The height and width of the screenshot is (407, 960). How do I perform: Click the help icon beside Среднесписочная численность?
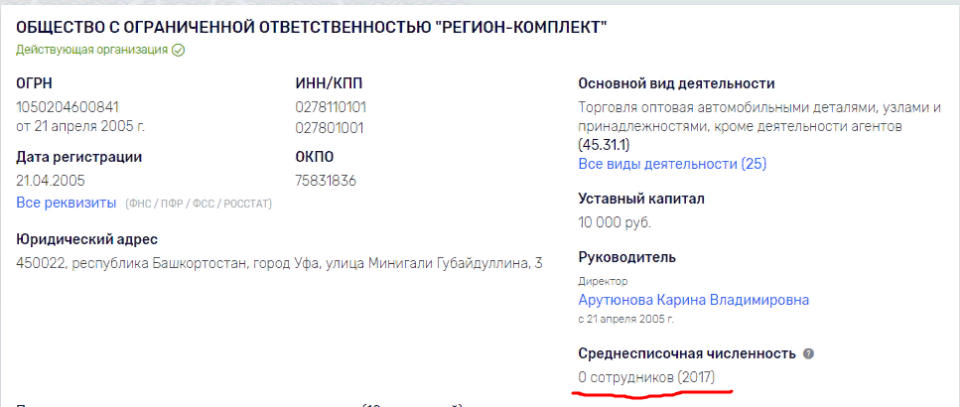(x=808, y=354)
